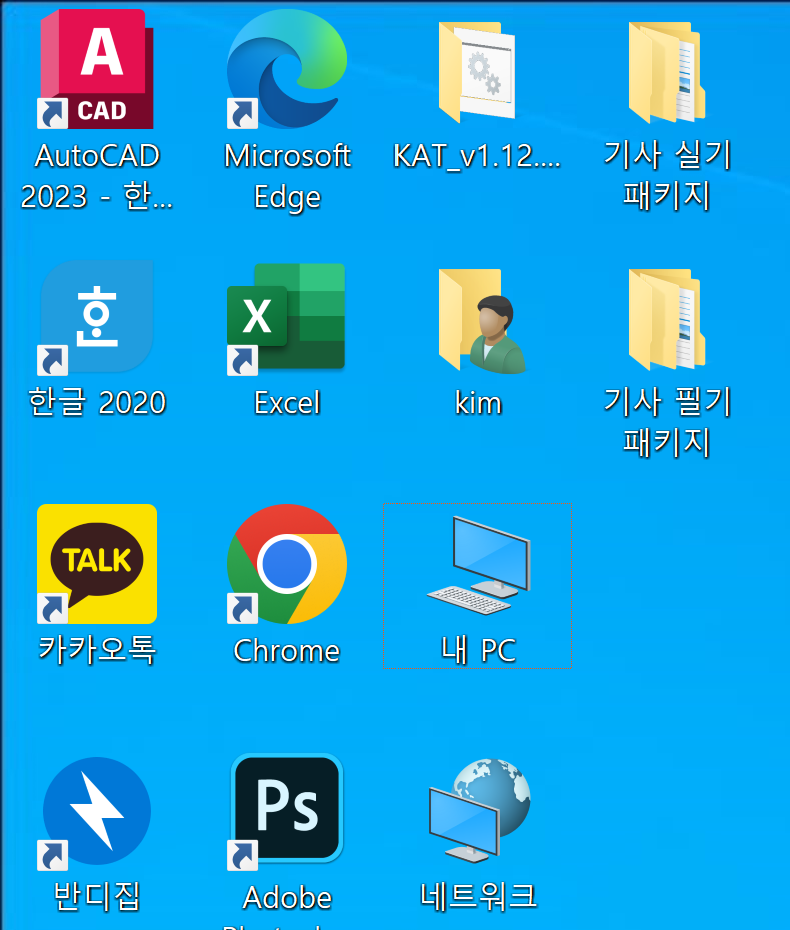Click the "네트워크" label text
This screenshot has height=930, width=790.
(x=478, y=896)
